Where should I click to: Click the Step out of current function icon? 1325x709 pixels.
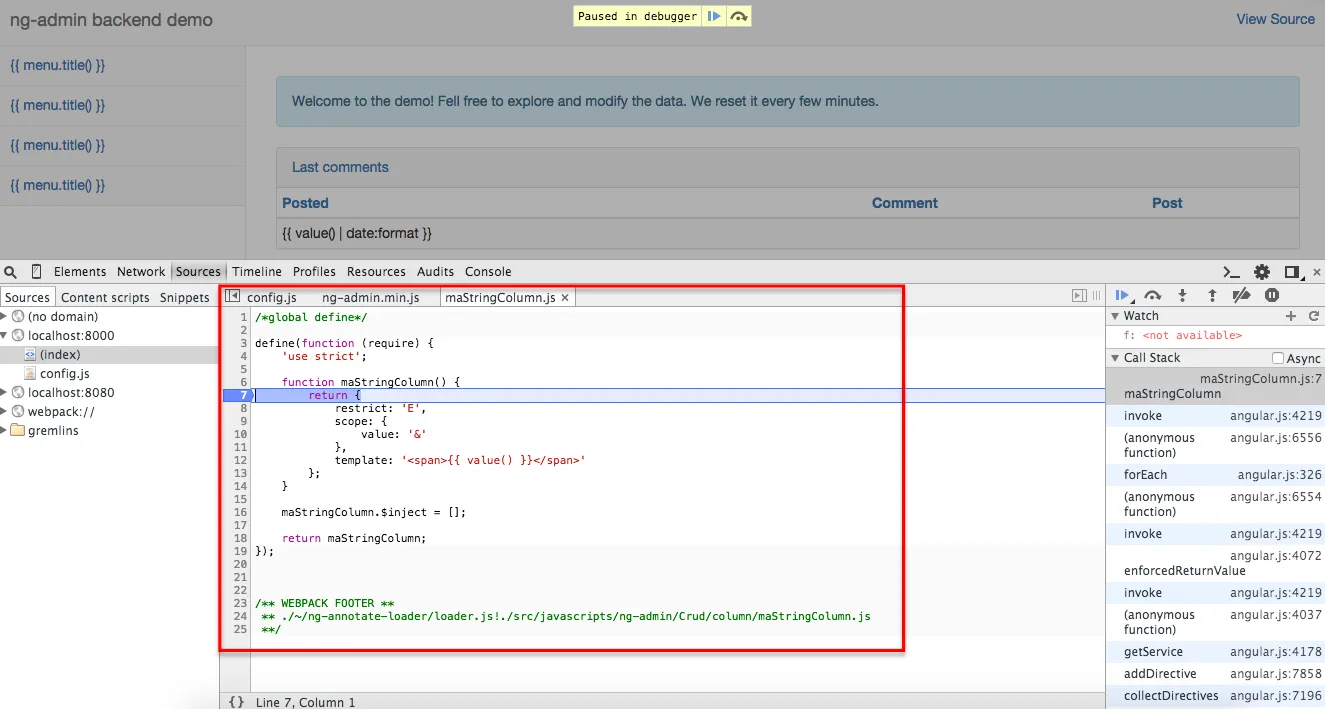tap(1211, 295)
